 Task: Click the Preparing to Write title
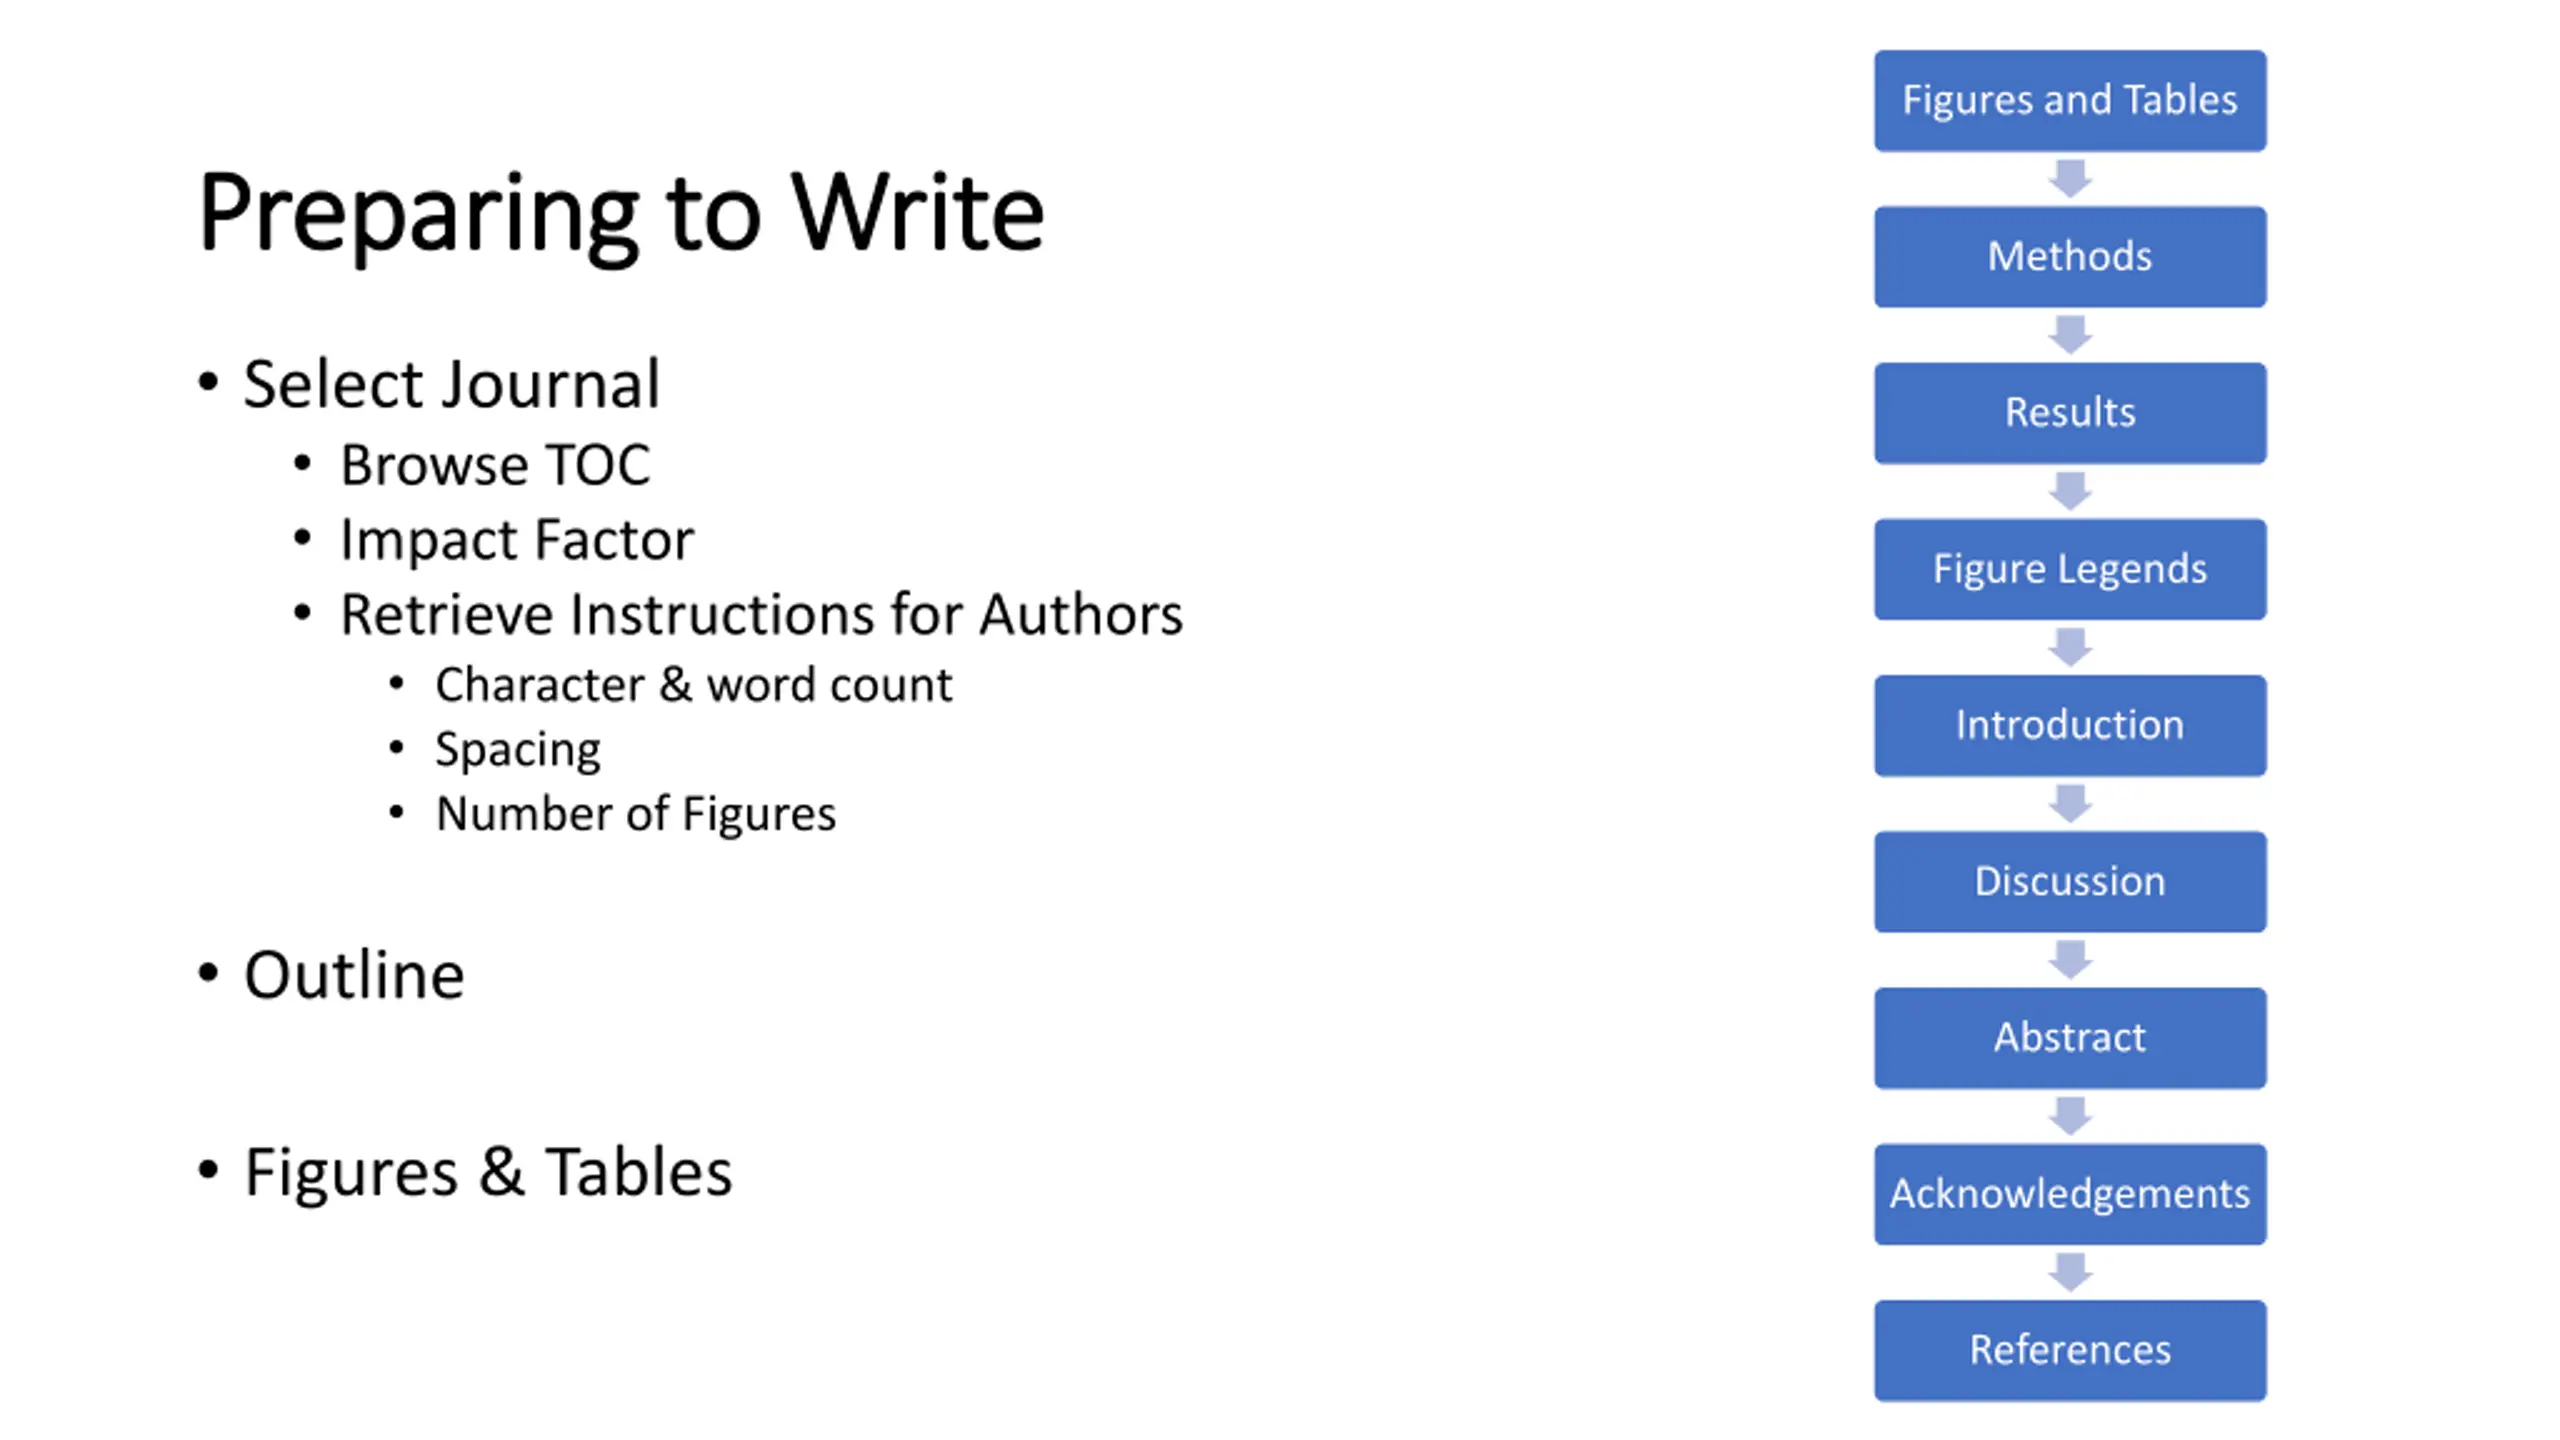coord(621,214)
